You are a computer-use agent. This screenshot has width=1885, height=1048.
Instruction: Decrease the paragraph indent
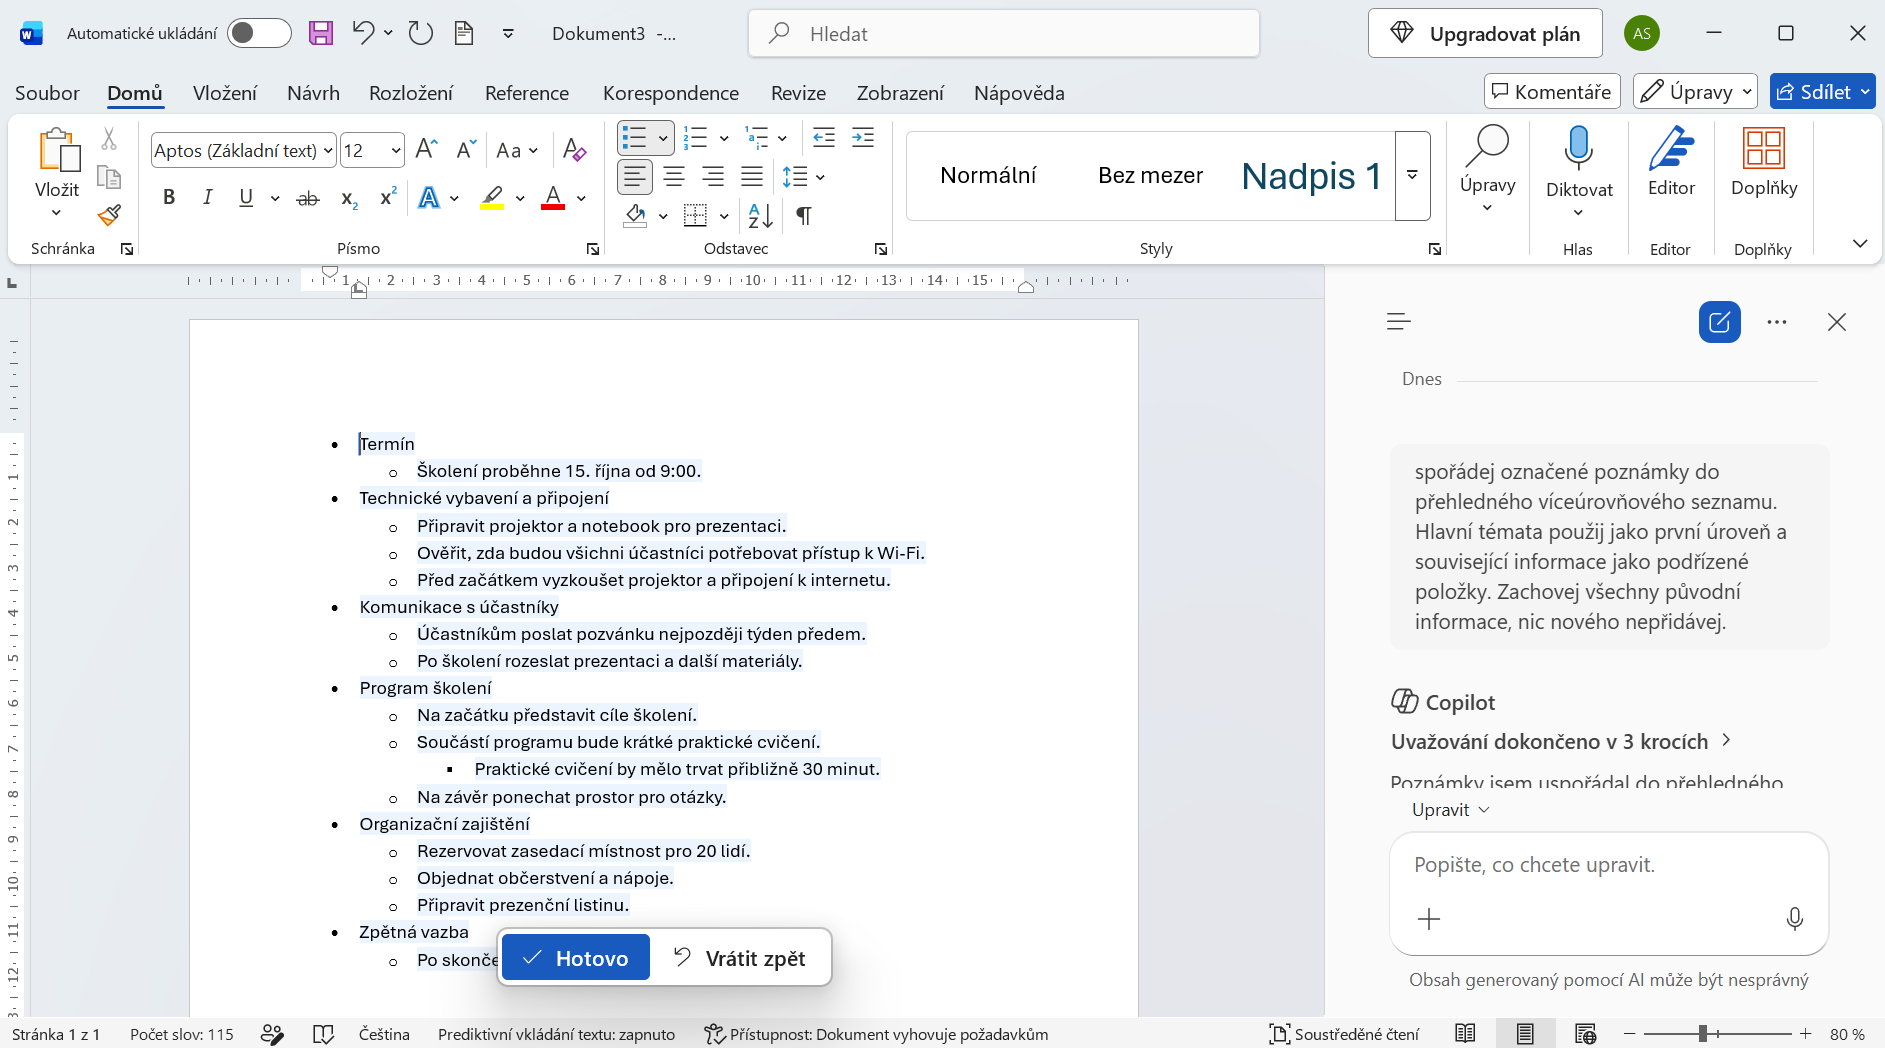pos(824,138)
